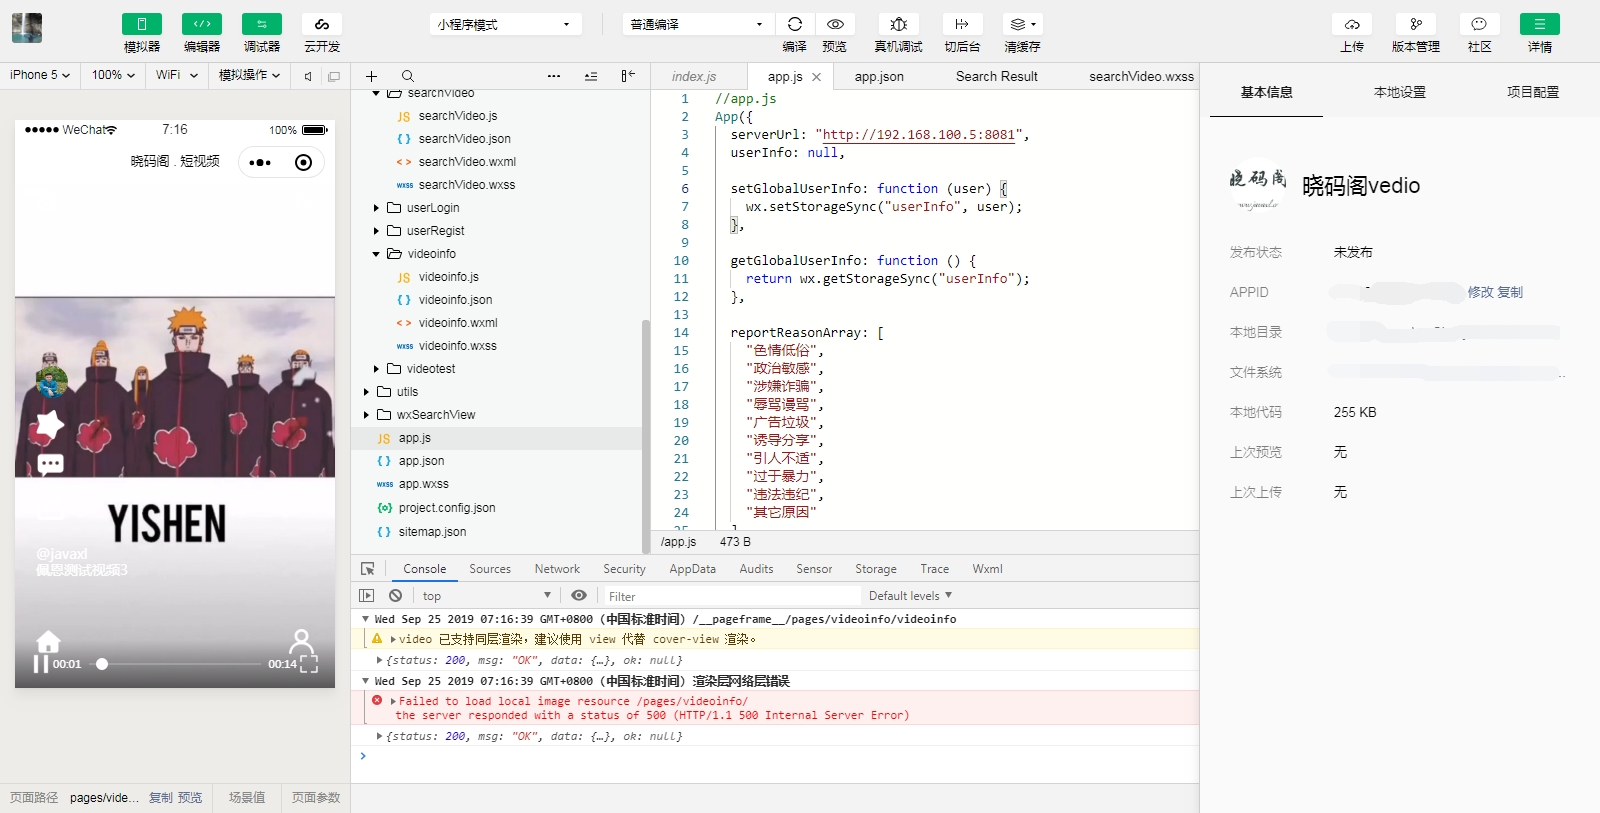The height and width of the screenshot is (813, 1600).
Task: Switch to background (切后台) icon
Action: coord(962,24)
